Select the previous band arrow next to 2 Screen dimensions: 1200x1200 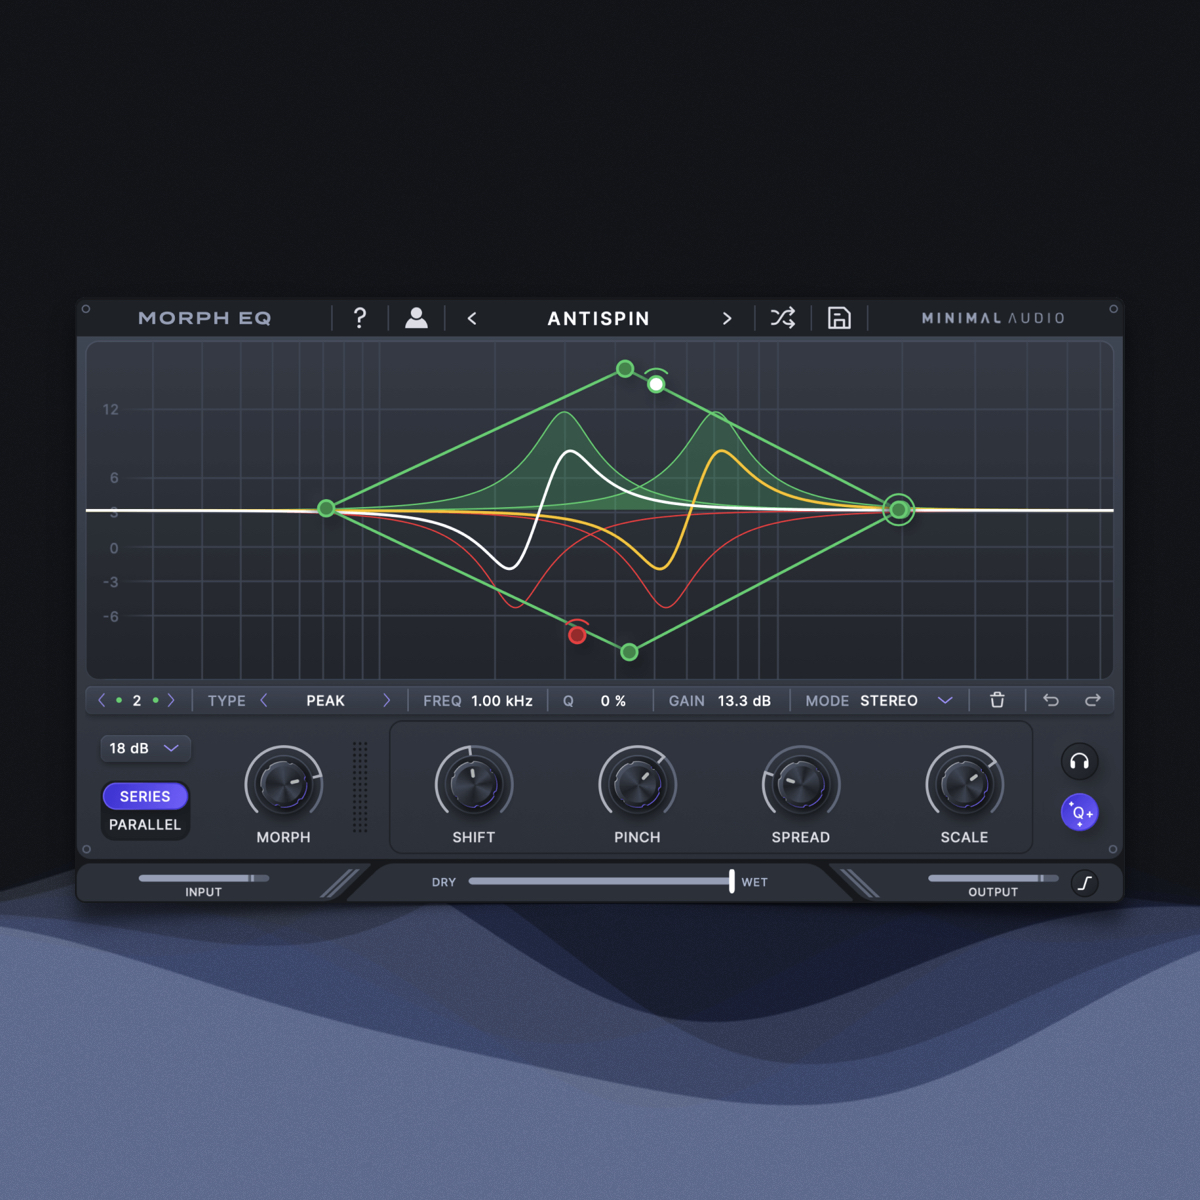click(101, 700)
